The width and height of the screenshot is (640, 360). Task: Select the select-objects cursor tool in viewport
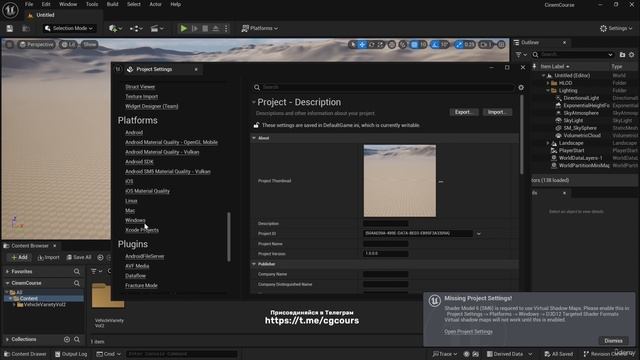click(x=353, y=44)
